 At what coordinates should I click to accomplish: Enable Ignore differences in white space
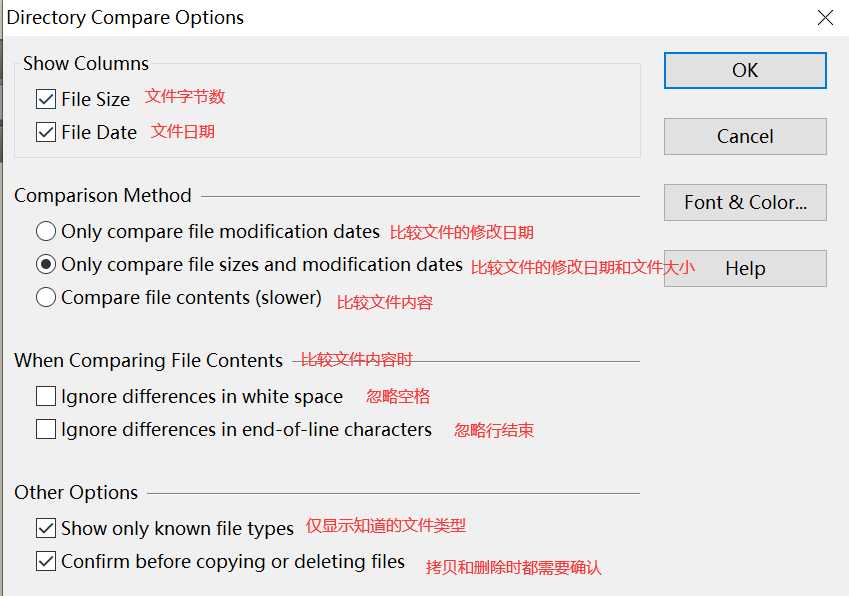coord(46,397)
